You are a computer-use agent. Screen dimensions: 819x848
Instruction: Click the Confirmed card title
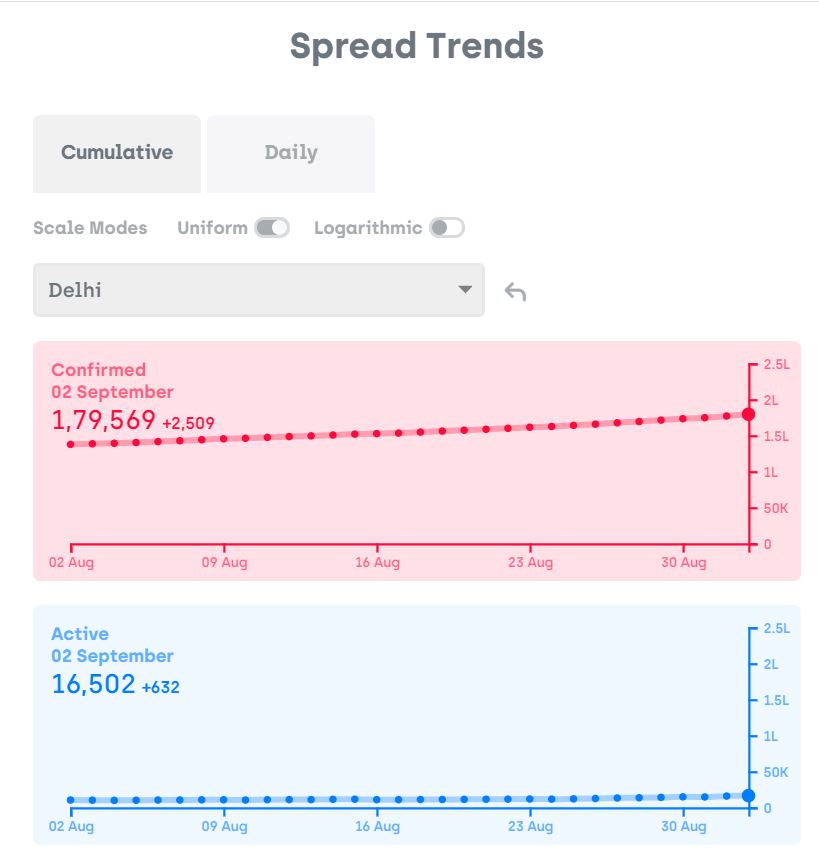point(98,370)
